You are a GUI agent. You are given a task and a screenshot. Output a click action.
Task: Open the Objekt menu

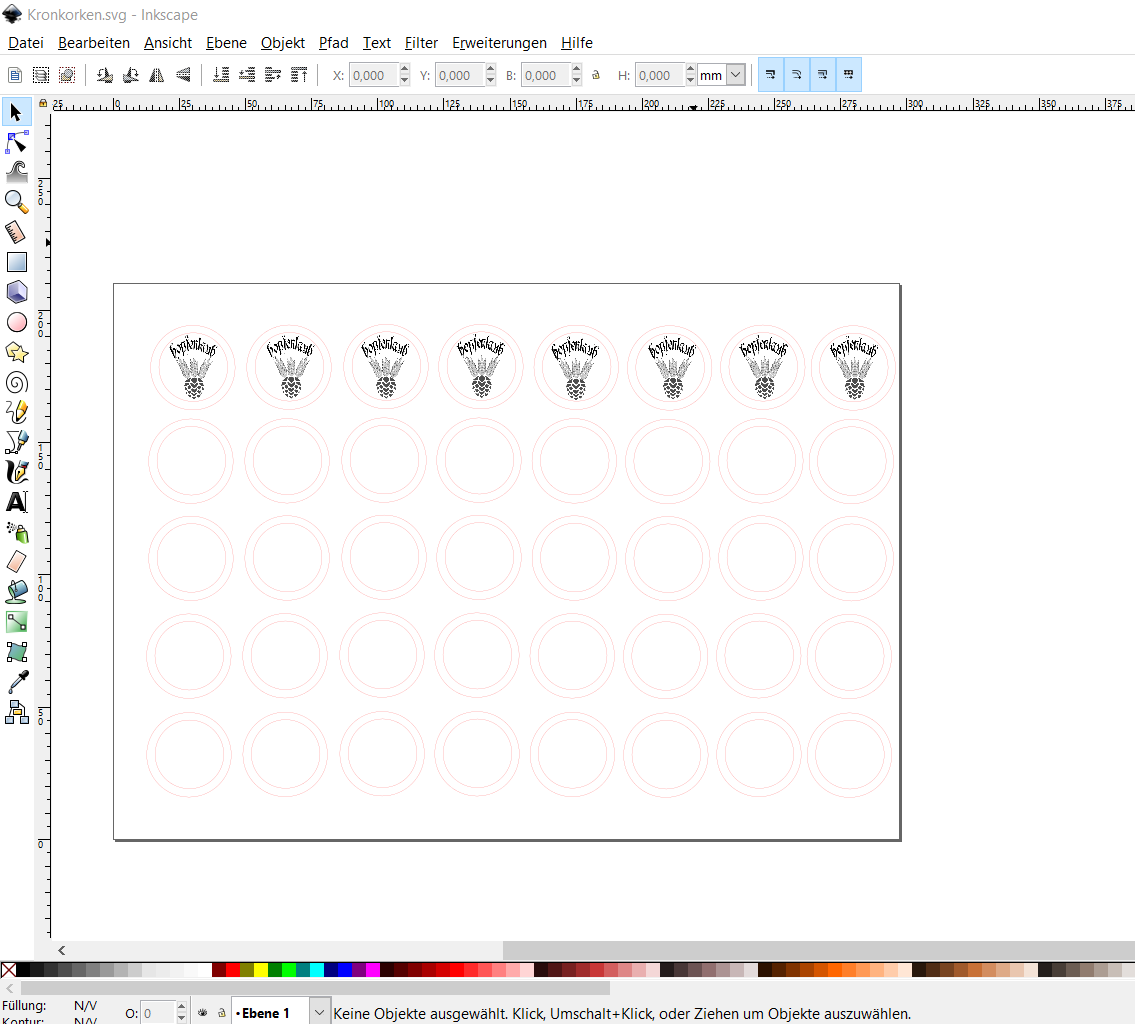pyautogui.click(x=282, y=43)
